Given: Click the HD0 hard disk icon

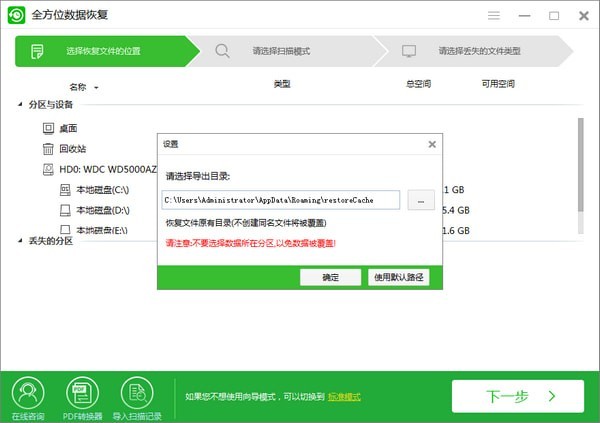Looking at the screenshot, I should [x=48, y=169].
